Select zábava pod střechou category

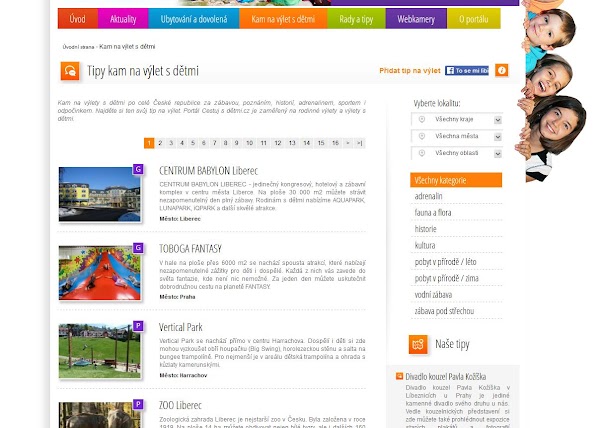click(444, 311)
